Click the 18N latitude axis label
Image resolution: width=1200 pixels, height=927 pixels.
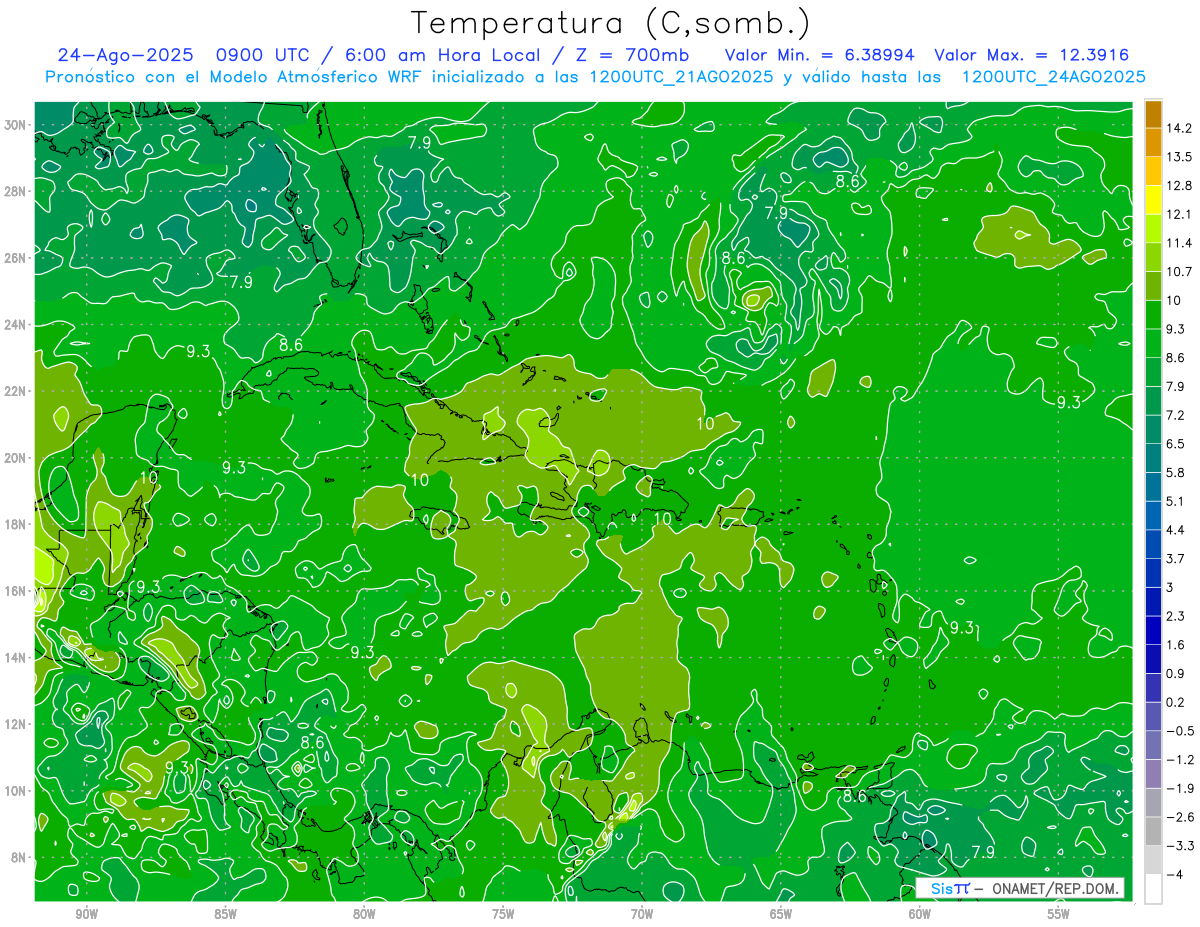[16, 524]
